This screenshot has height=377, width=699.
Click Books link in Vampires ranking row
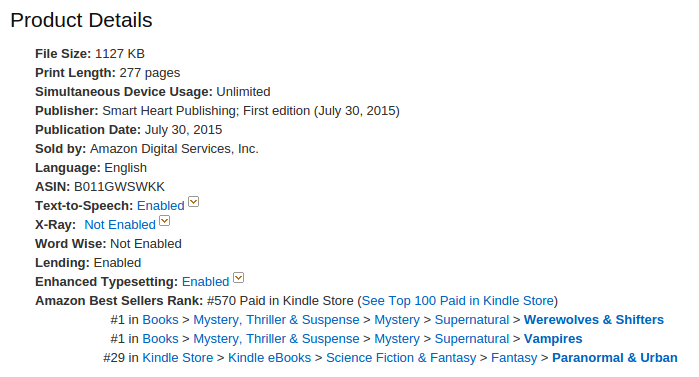[x=160, y=339]
